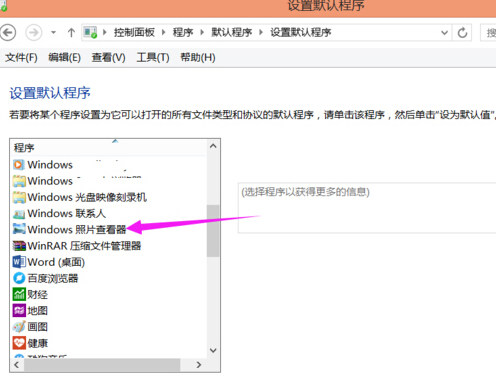Click the 默认程序 breadcrumb

click(x=232, y=32)
